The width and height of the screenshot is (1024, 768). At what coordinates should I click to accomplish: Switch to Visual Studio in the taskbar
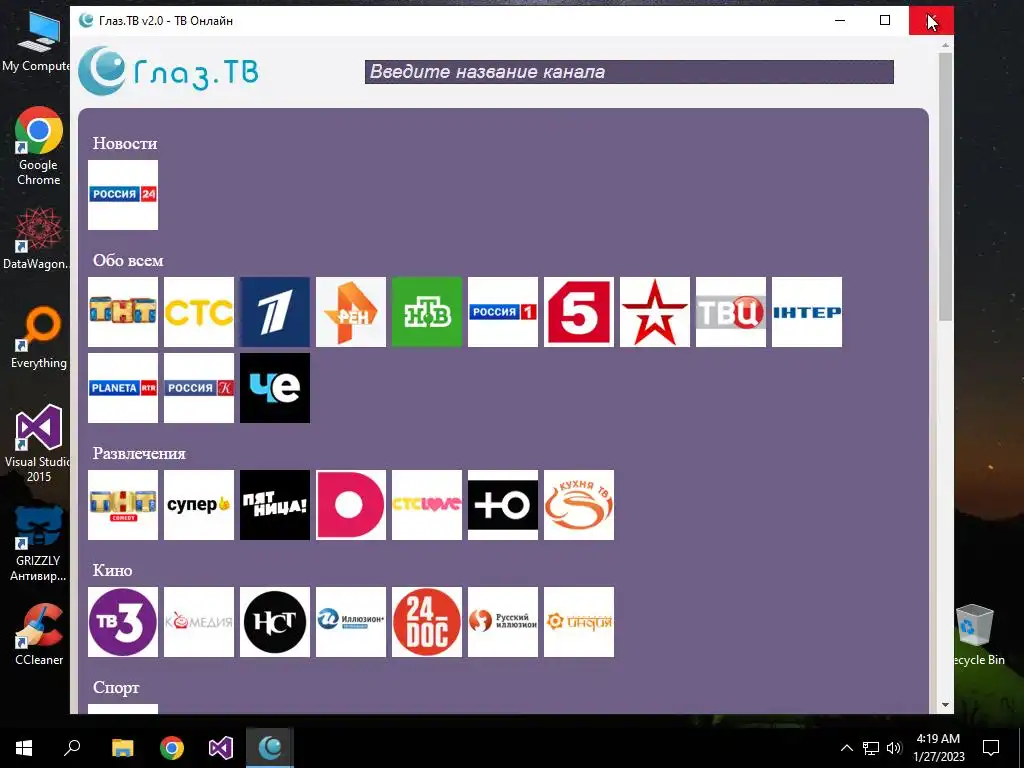coord(221,748)
